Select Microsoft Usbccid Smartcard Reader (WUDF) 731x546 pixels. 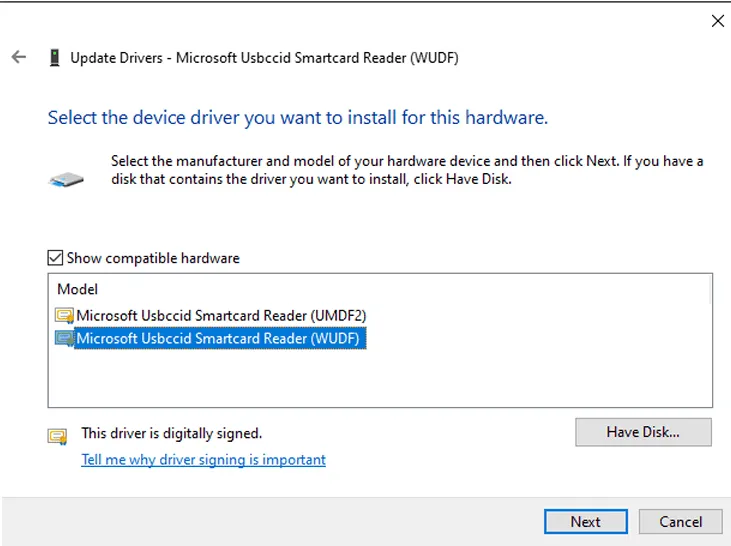click(x=220, y=339)
